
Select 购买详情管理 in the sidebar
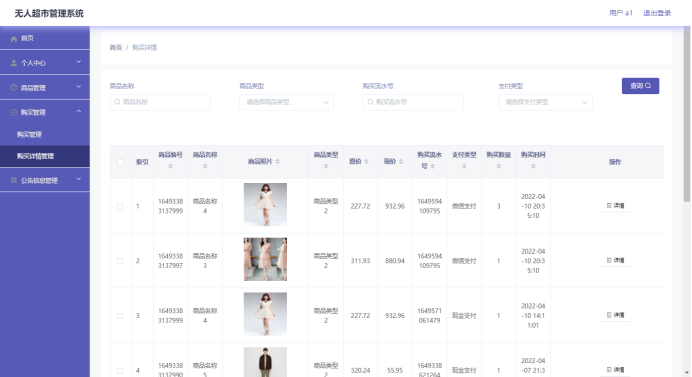(x=45, y=156)
